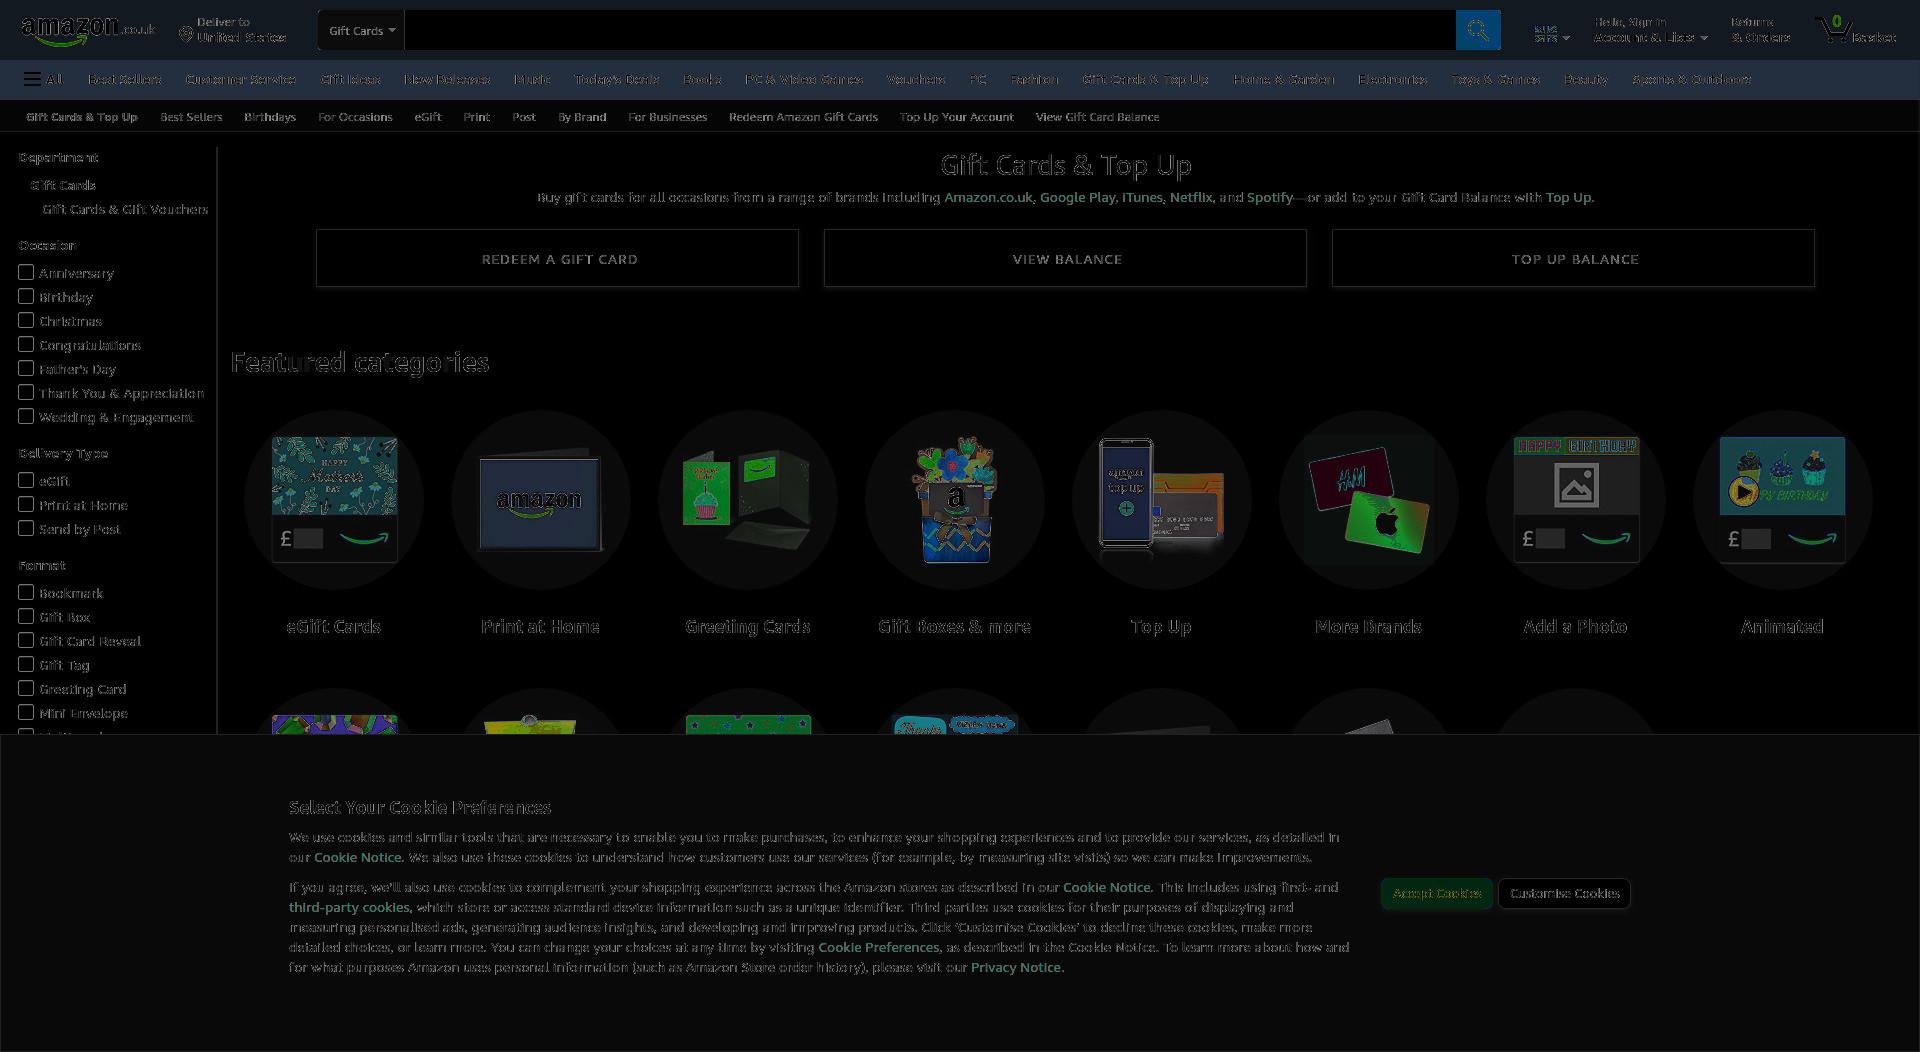Focus the Amazon search text field
This screenshot has width=1920, height=1052.
tap(930, 30)
